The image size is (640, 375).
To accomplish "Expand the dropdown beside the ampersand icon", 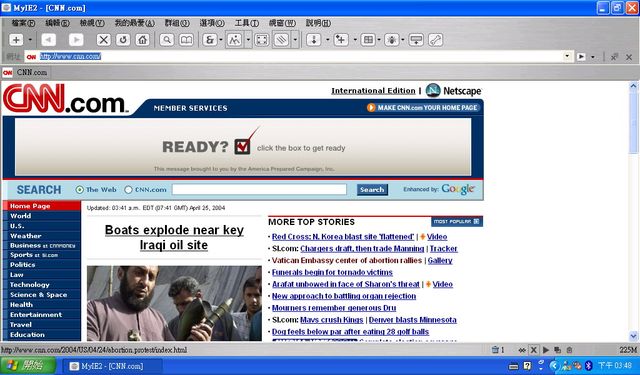I will (x=221, y=40).
